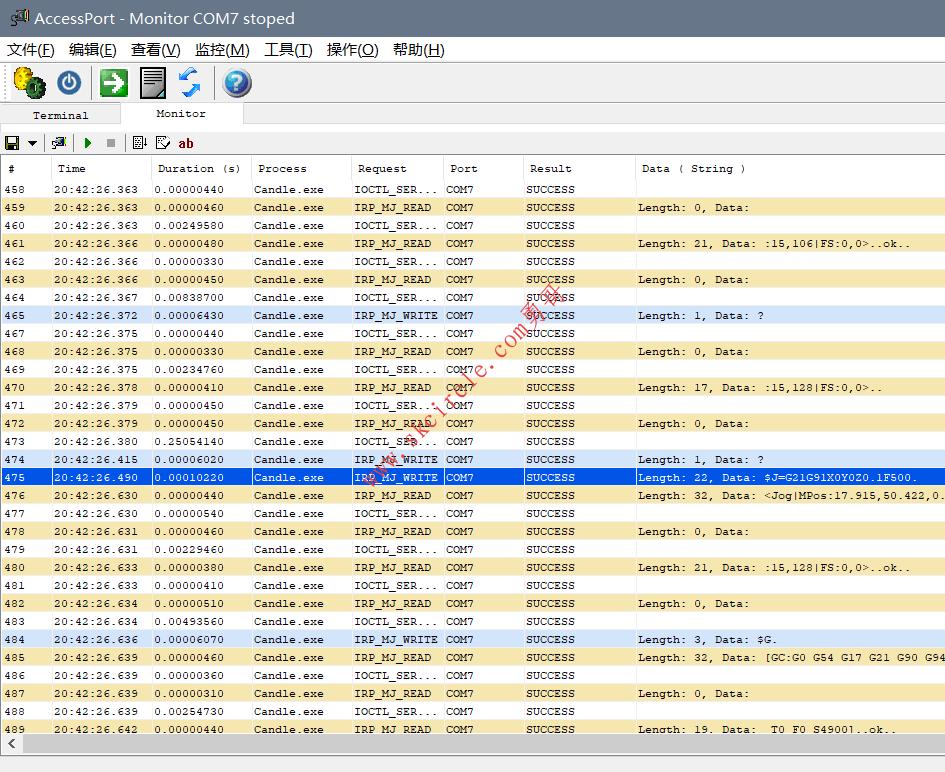Click SUCCESS result in row 482
Image resolution: width=945 pixels, height=772 pixels.
550,603
